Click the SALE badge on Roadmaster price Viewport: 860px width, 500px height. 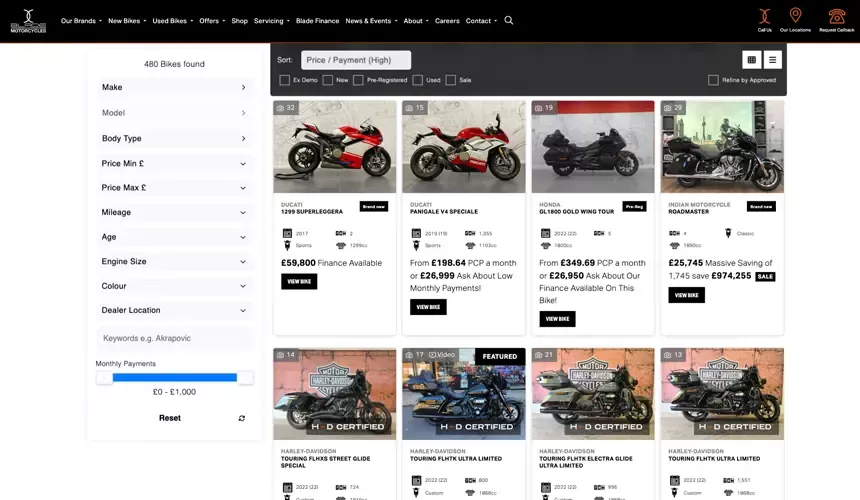pyautogui.click(x=765, y=276)
